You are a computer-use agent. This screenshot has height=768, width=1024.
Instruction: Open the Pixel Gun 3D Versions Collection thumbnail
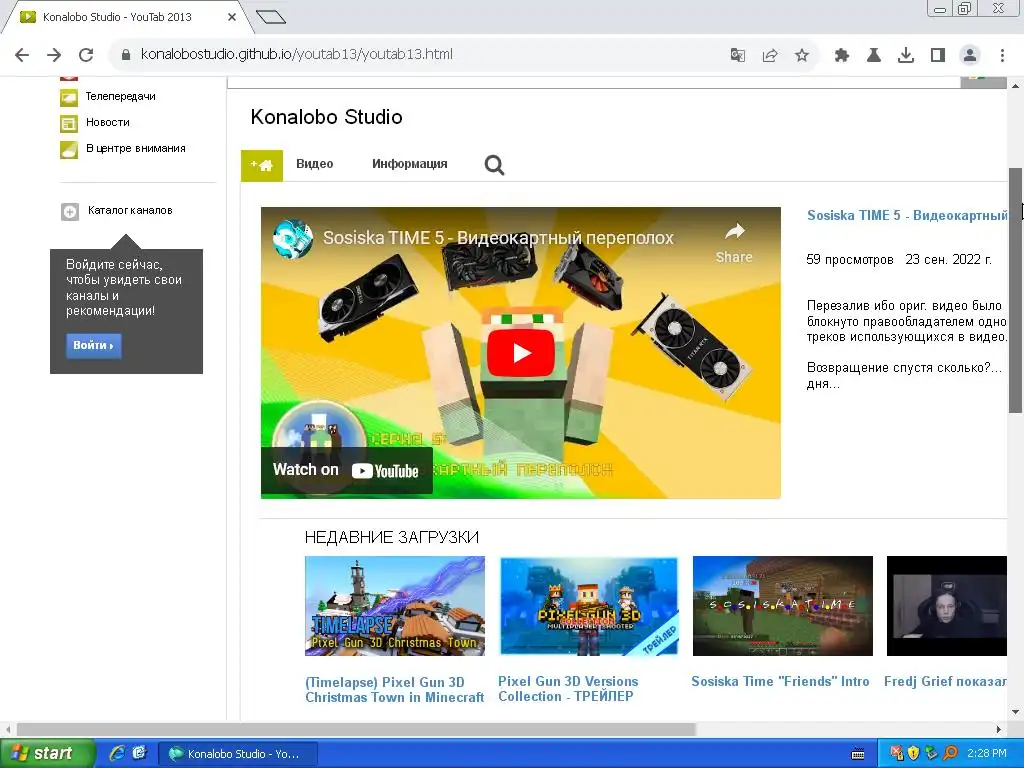point(588,606)
